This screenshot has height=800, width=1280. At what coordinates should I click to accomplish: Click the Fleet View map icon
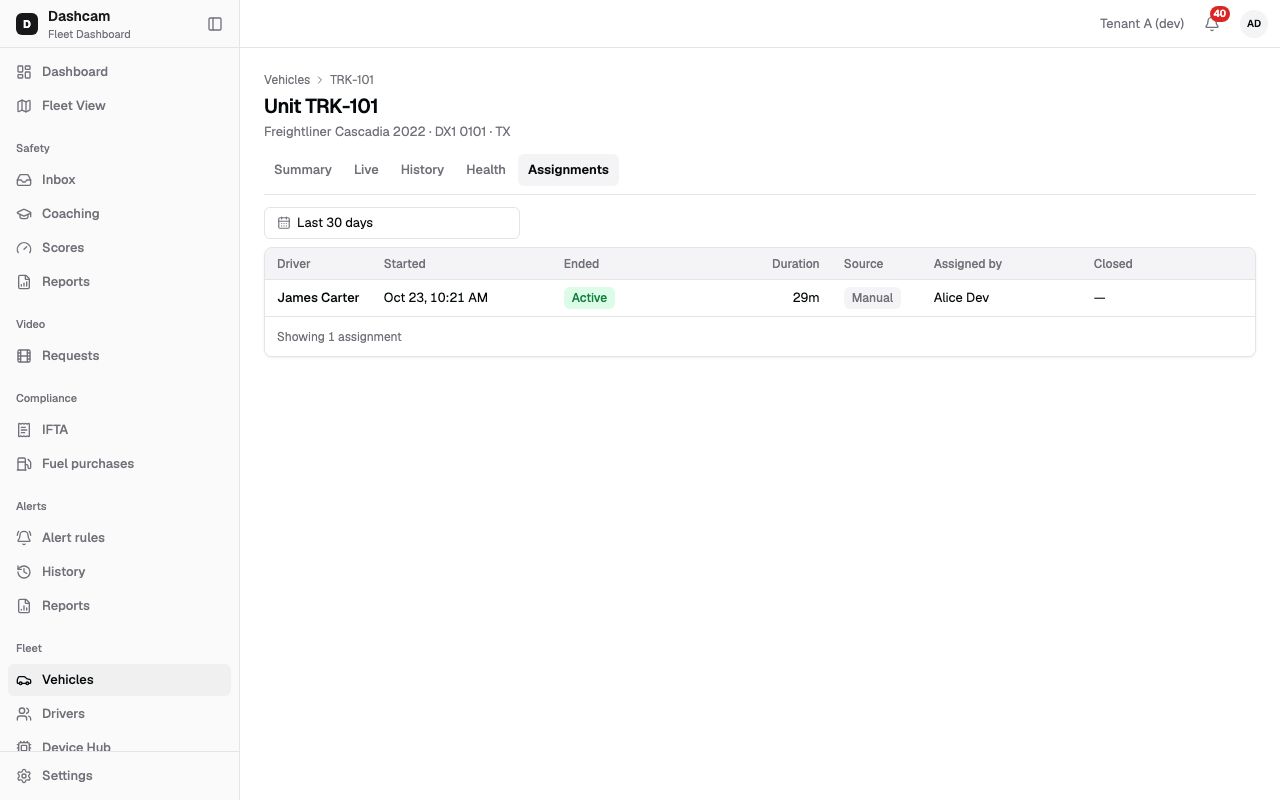click(x=24, y=106)
